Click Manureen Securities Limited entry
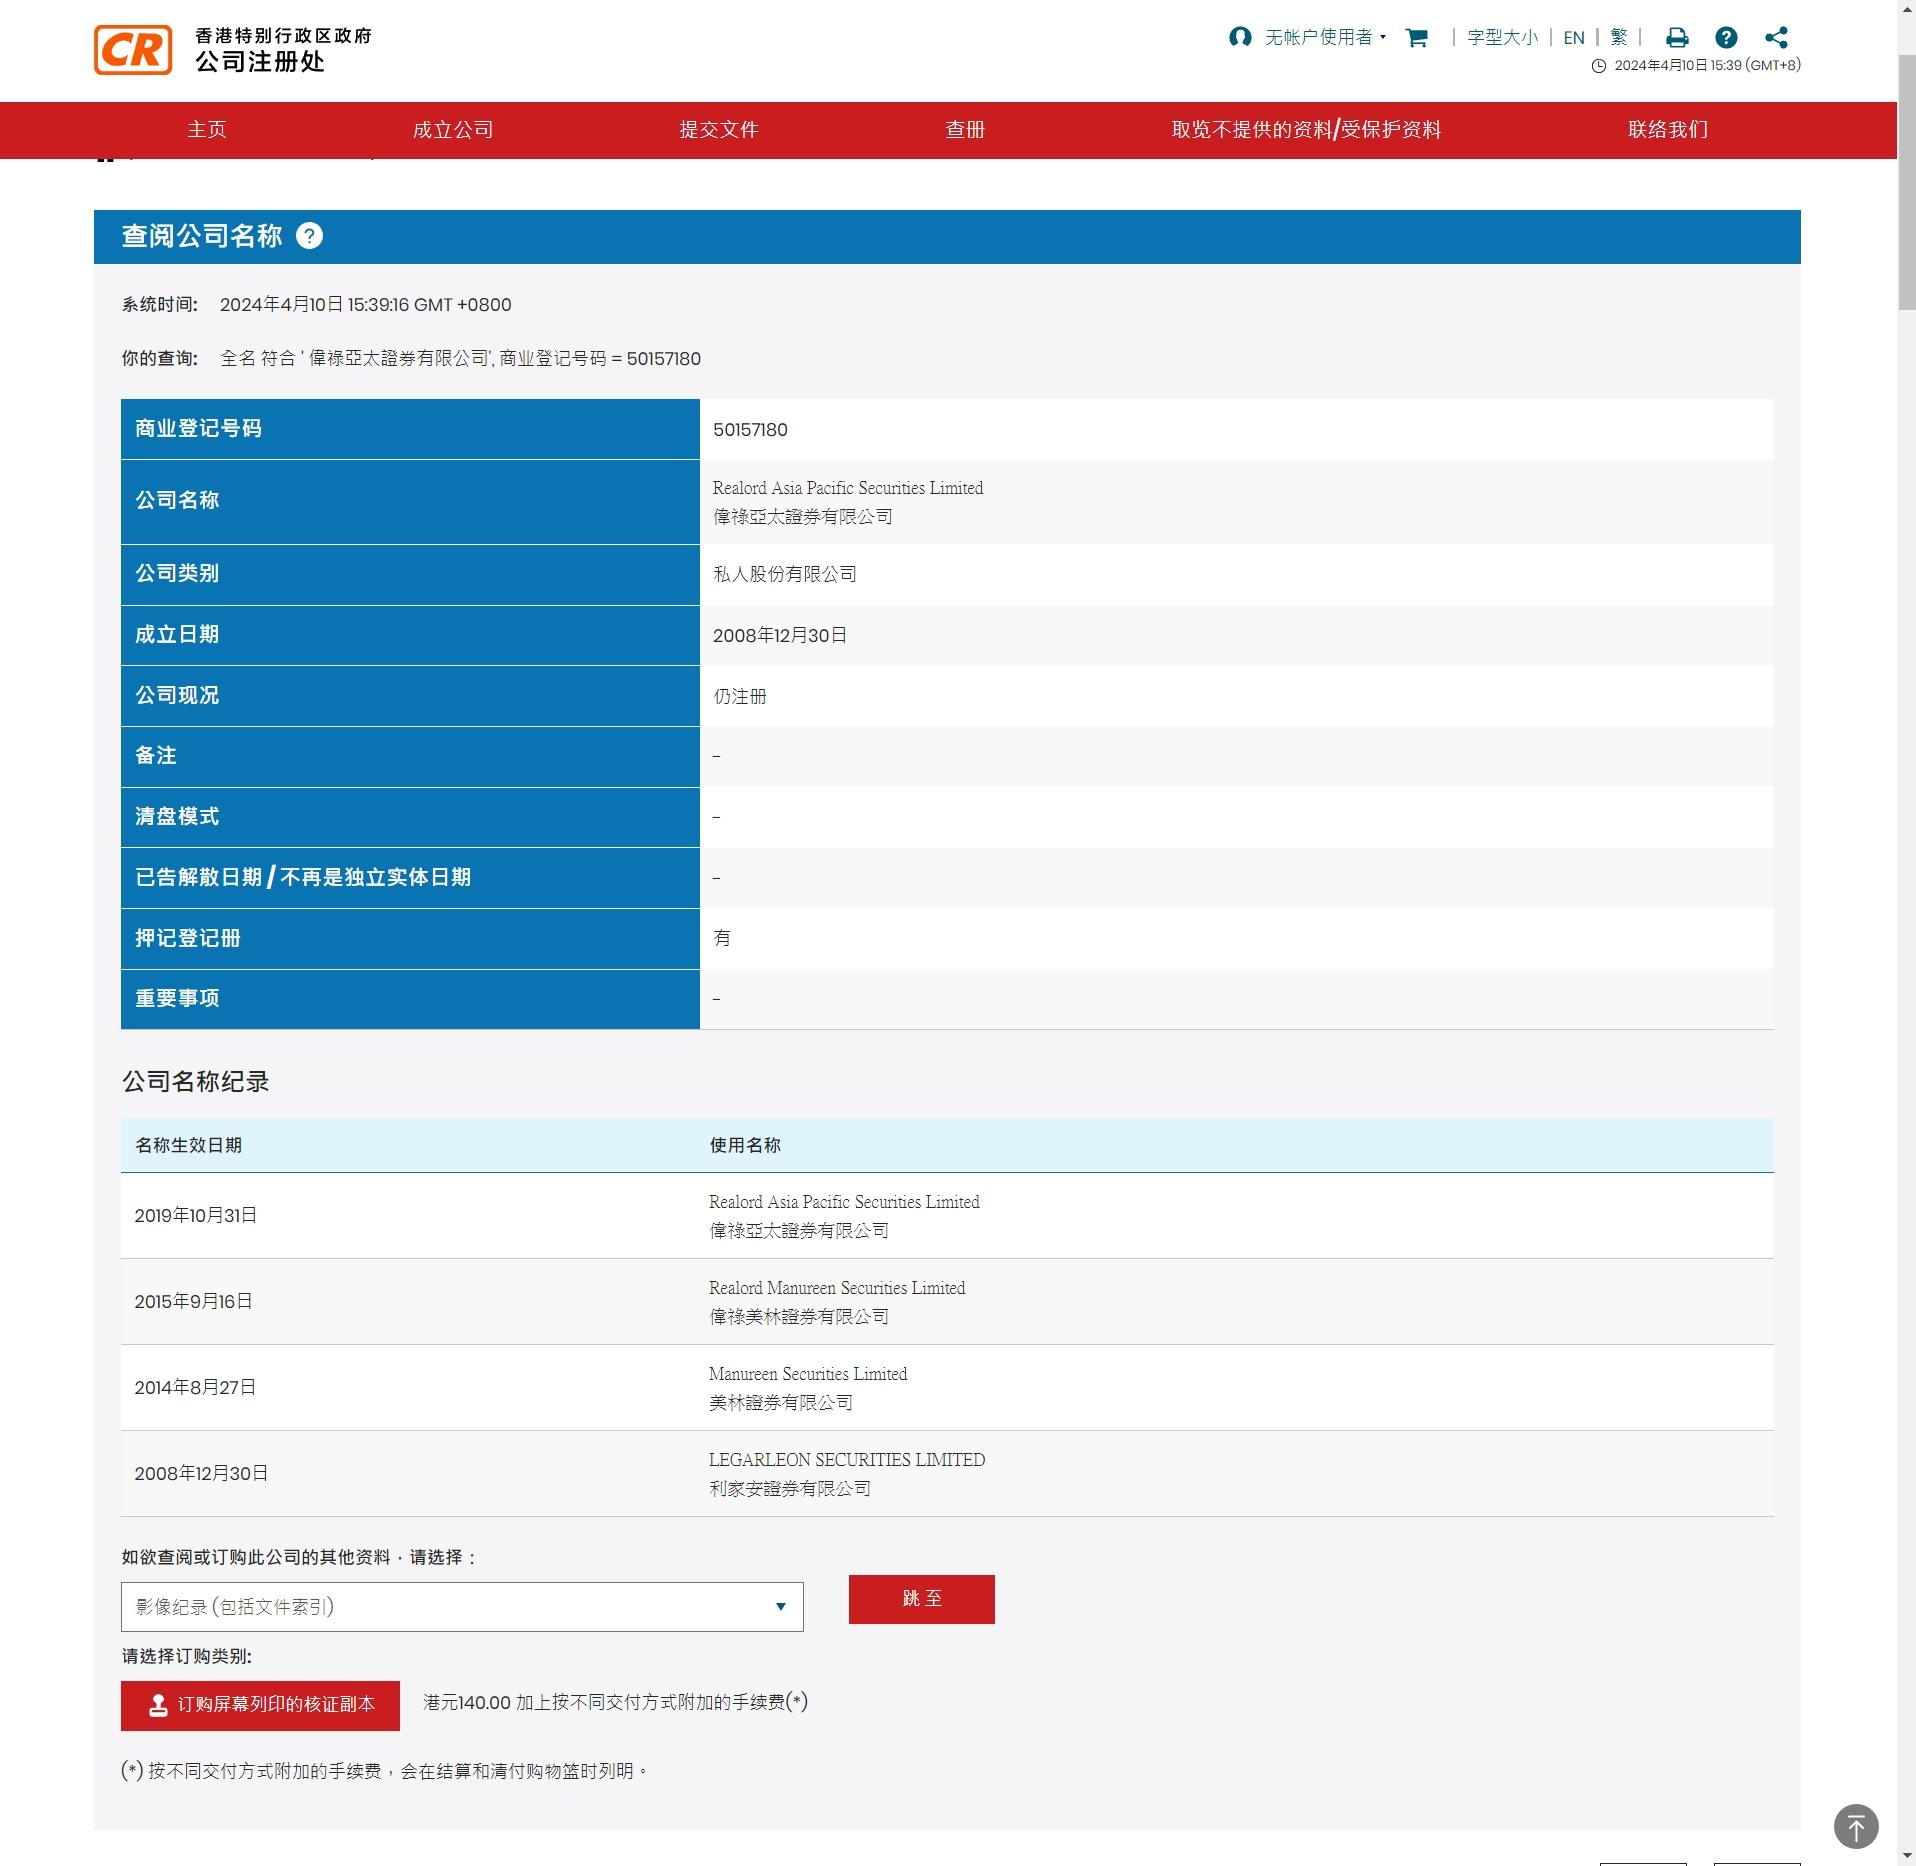The width and height of the screenshot is (1916, 1866). point(808,1374)
